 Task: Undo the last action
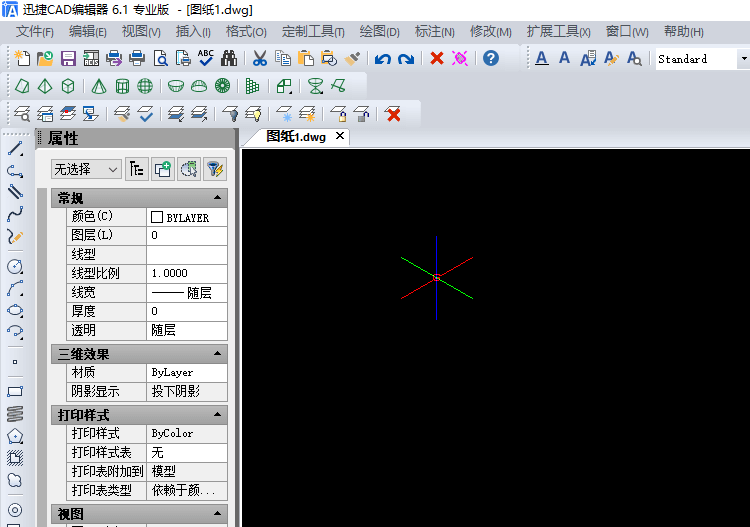[x=383, y=58]
